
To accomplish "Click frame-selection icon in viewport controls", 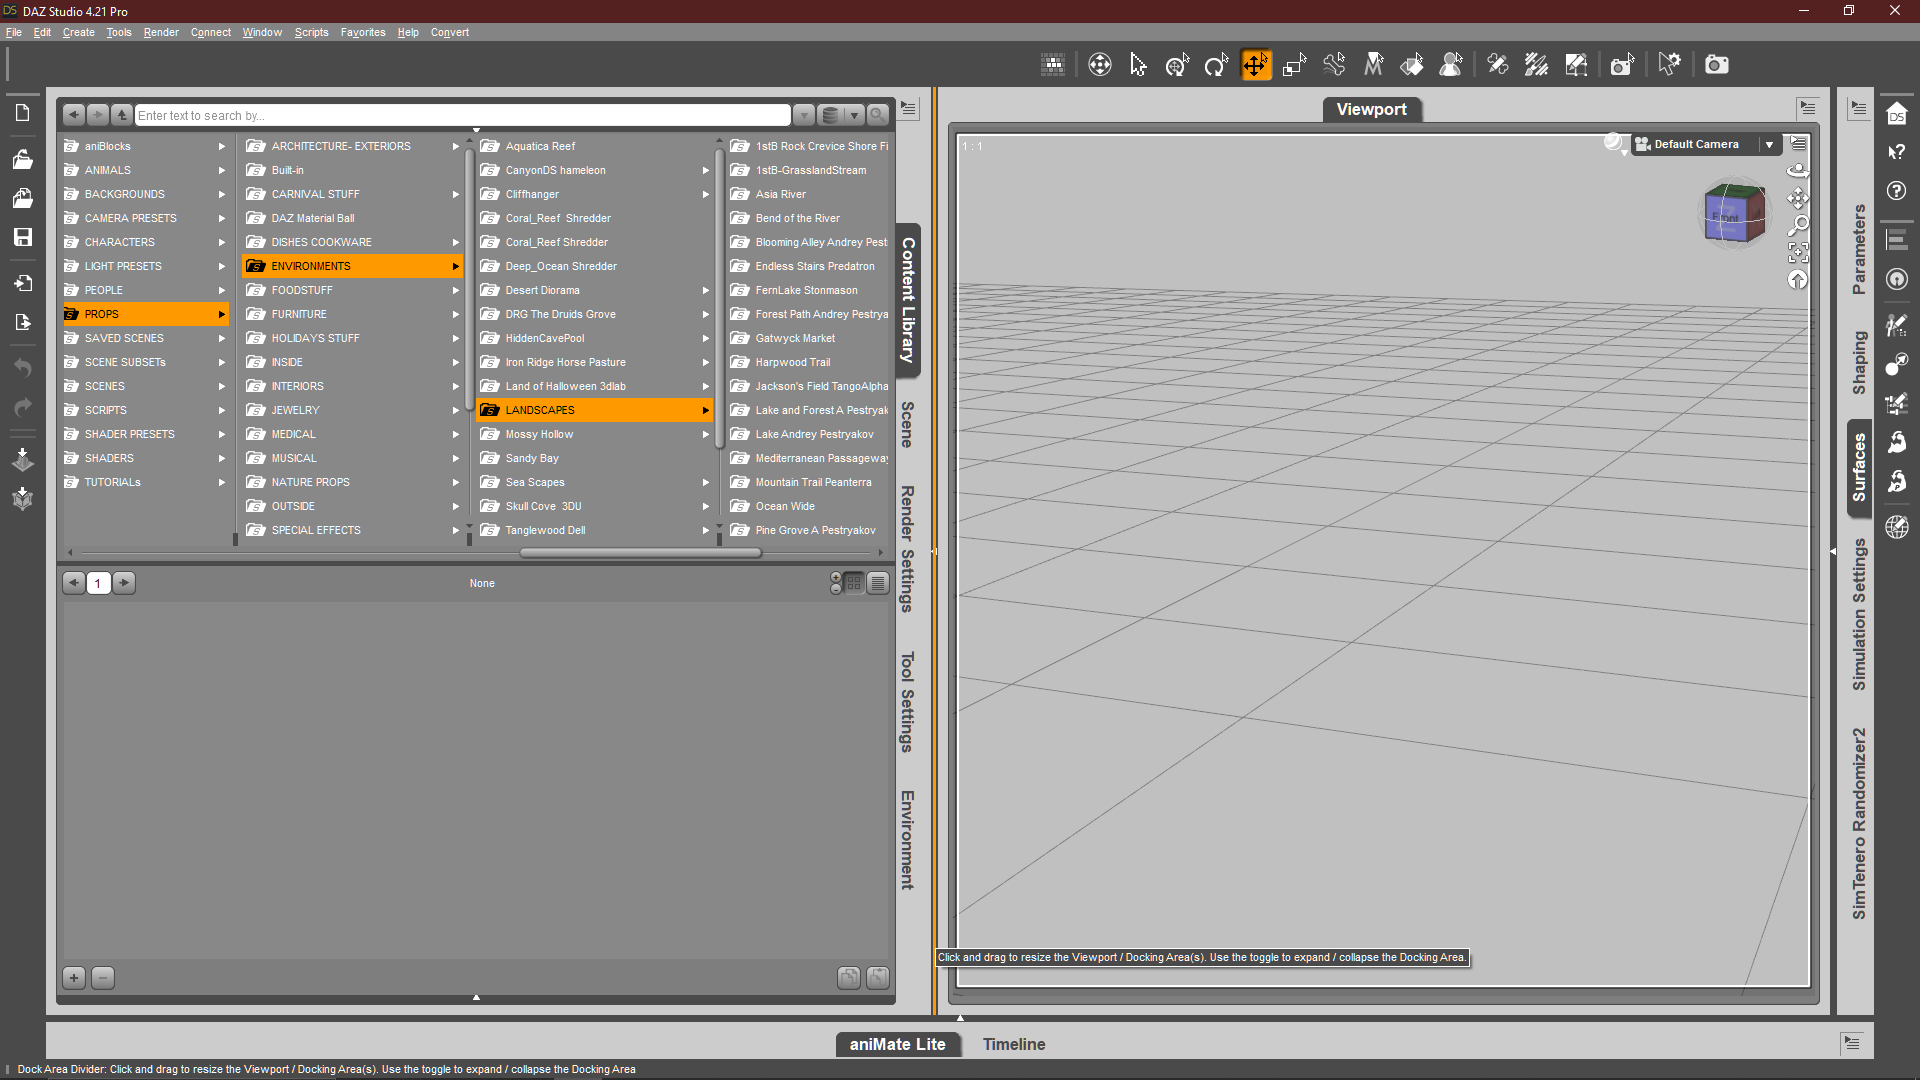I will click(x=1798, y=252).
